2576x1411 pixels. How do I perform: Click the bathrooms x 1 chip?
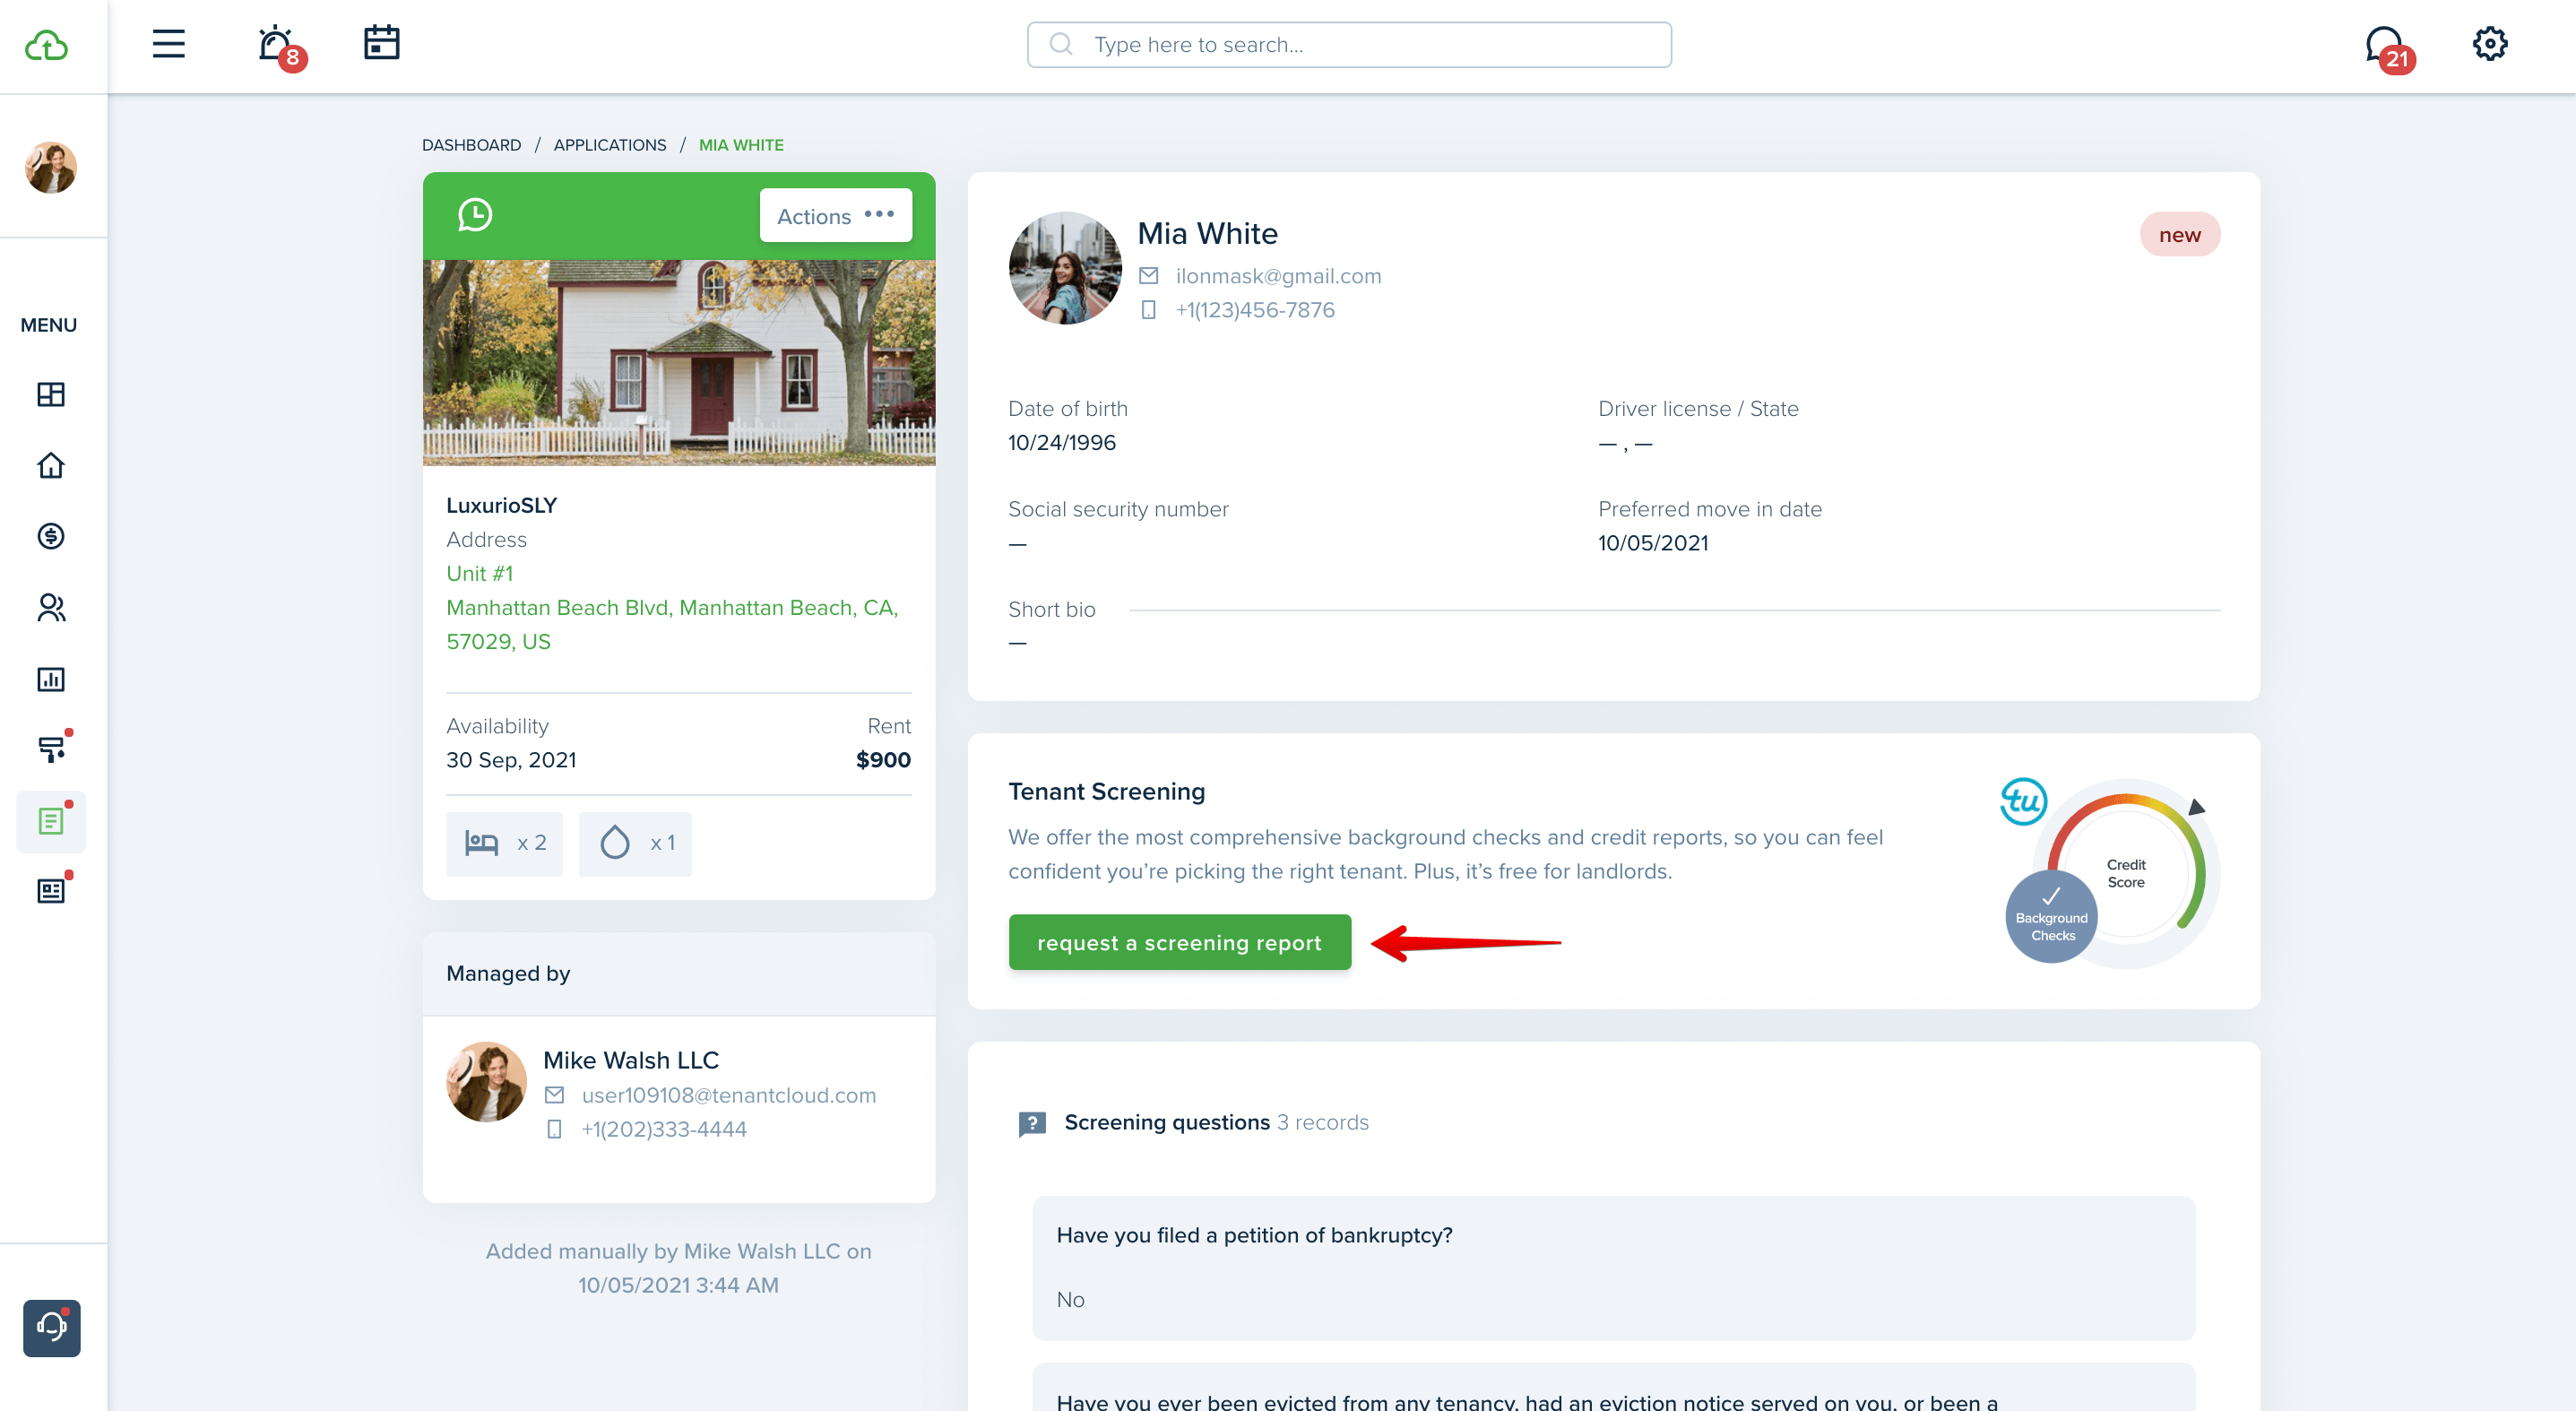click(x=635, y=844)
